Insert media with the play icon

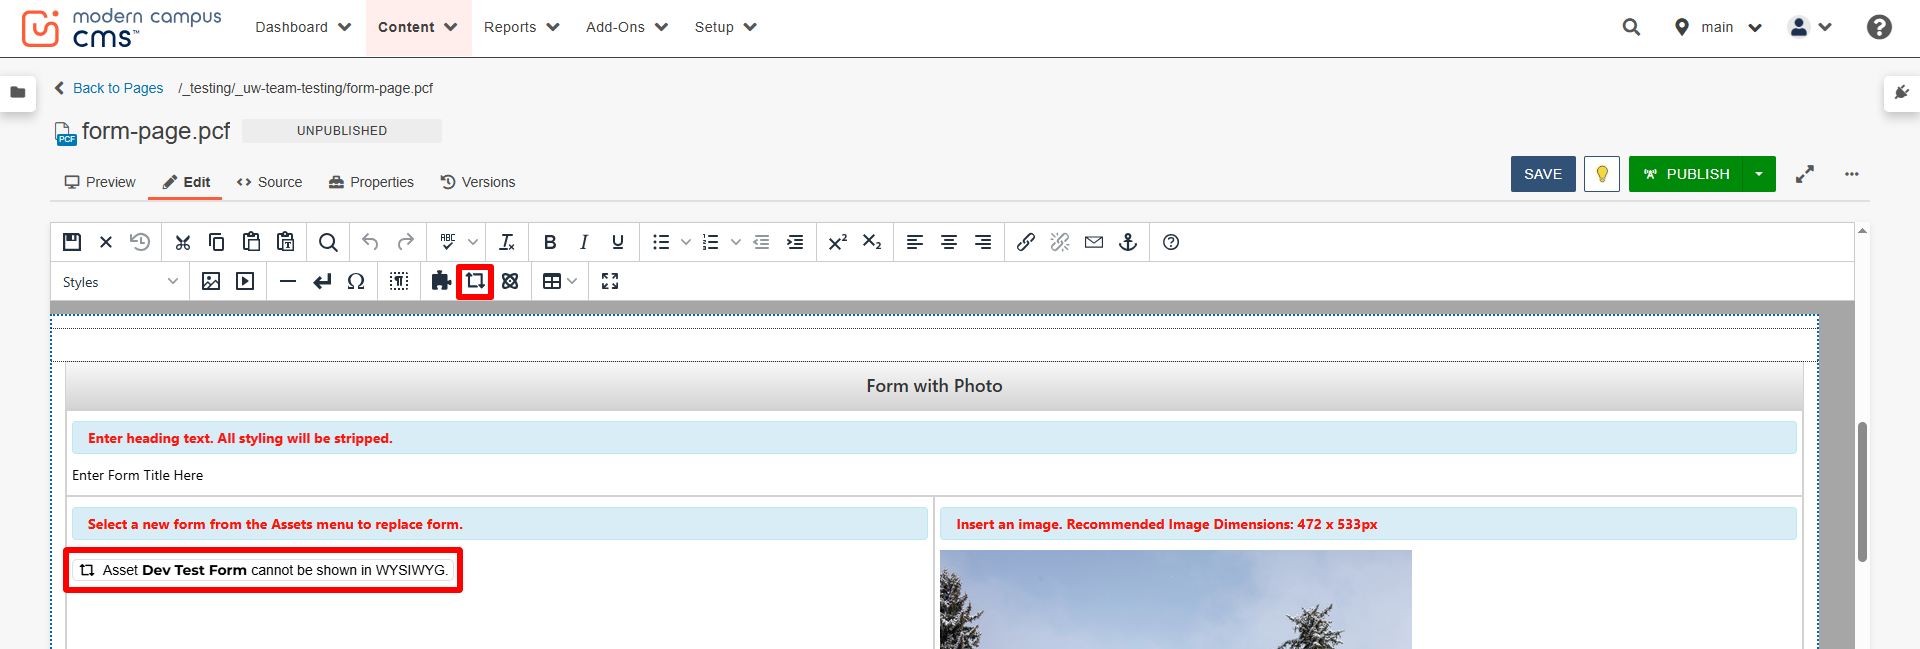[x=245, y=281]
